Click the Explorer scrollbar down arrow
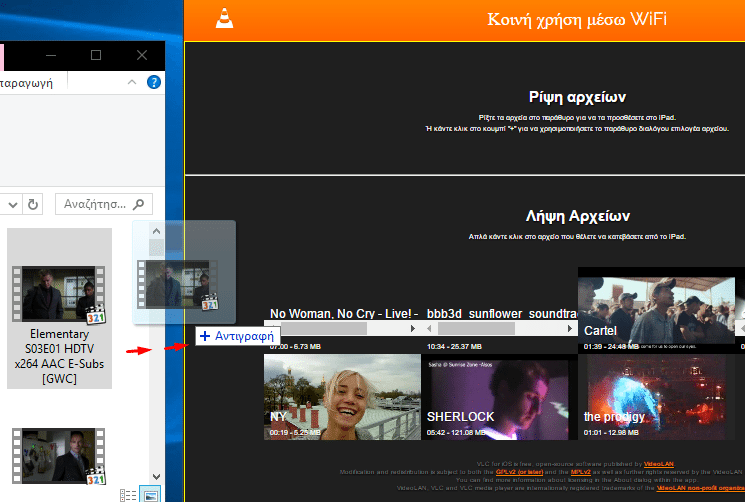This screenshot has width=745, height=502. click(156, 476)
